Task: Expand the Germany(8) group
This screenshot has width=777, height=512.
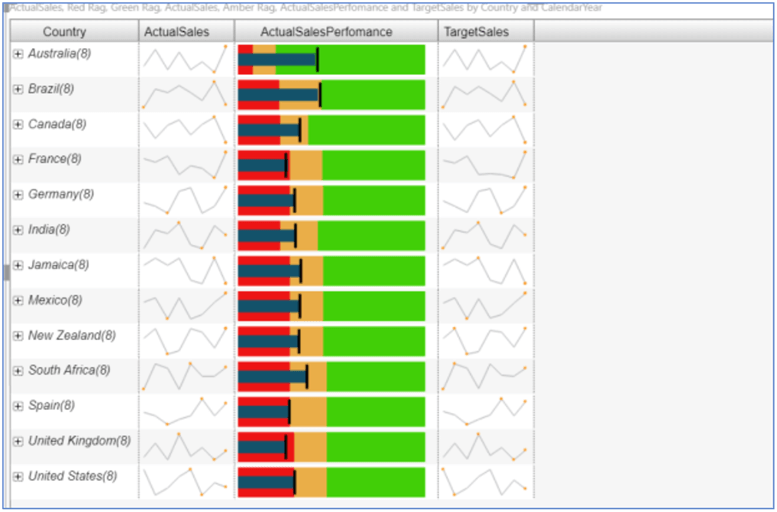Action: 18,195
